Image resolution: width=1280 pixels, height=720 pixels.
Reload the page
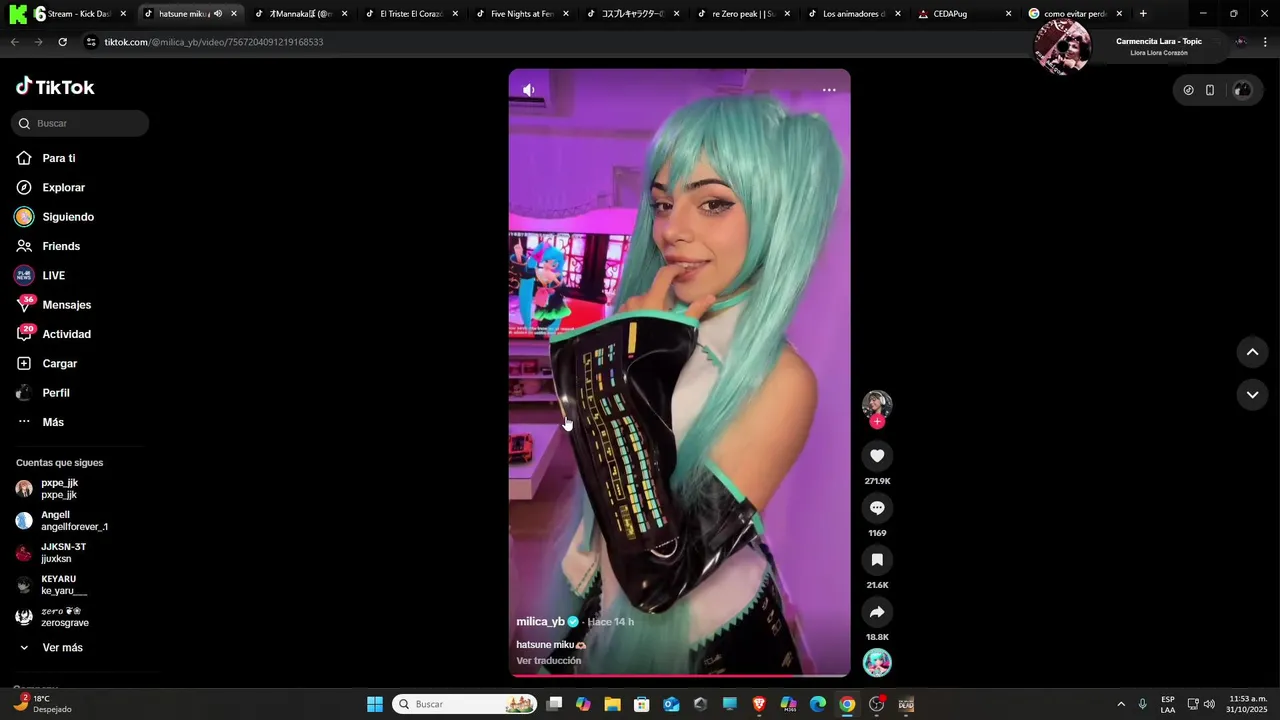pyautogui.click(x=62, y=42)
